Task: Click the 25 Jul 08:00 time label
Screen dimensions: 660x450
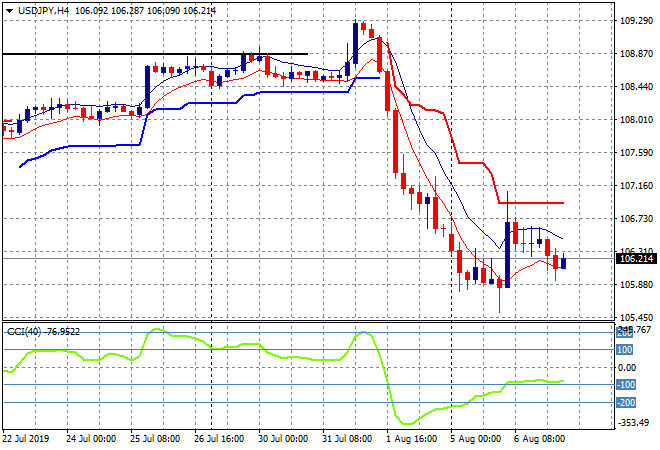Action: point(155,439)
